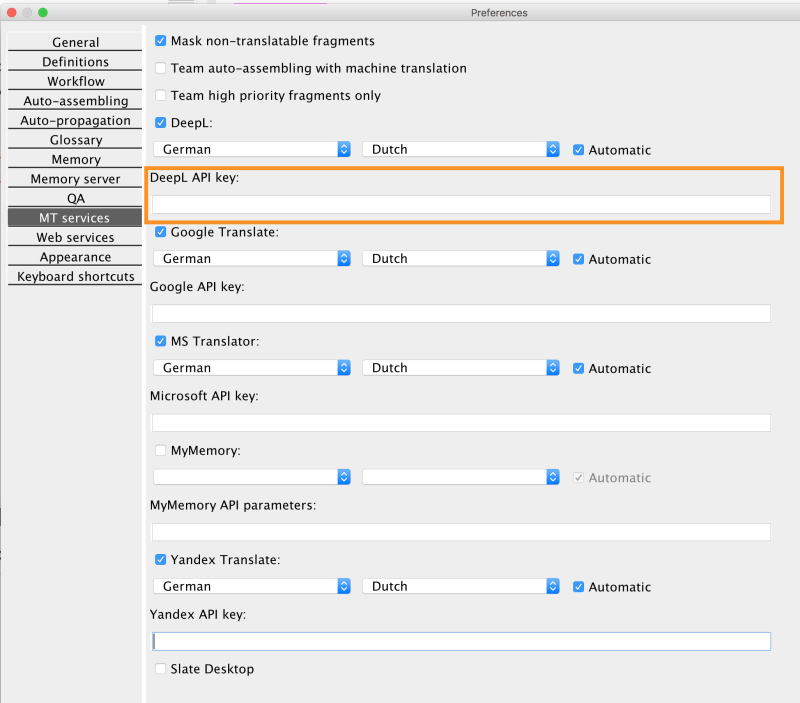The width and height of the screenshot is (800, 703).
Task: Enable the Slate Desktop checkbox
Action: (x=160, y=668)
